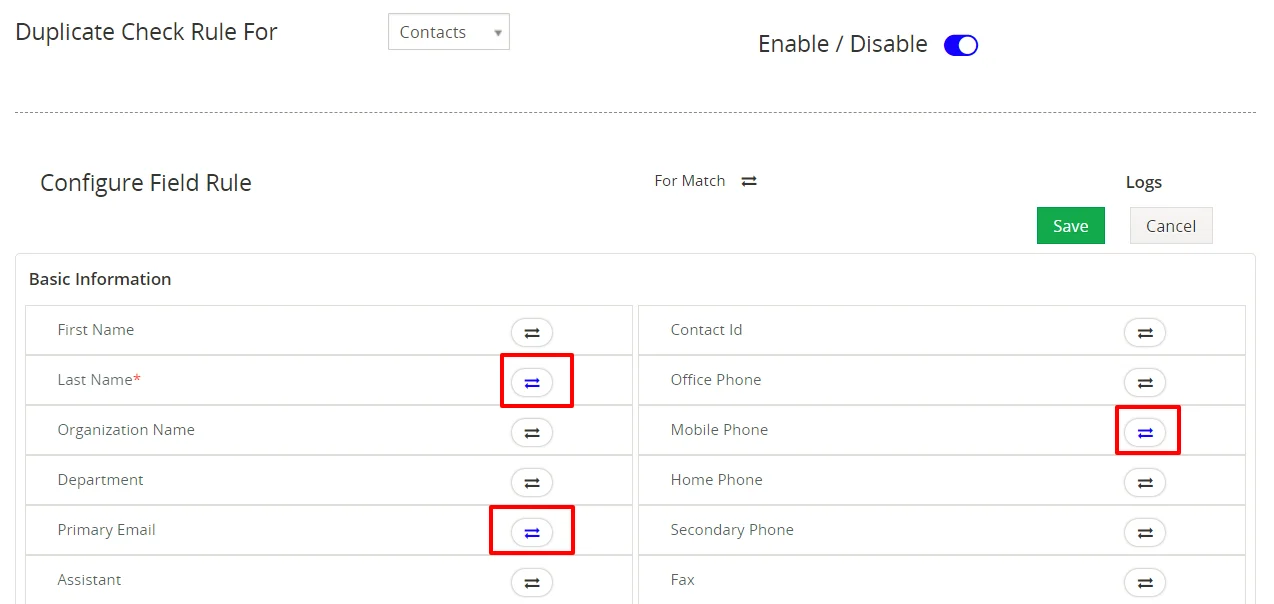Click the match icon for Contact Id

coord(1145,332)
